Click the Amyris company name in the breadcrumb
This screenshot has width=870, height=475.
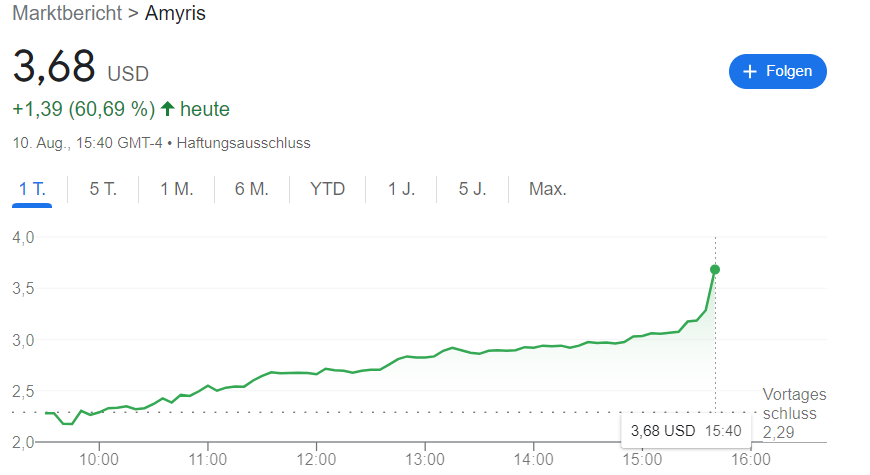point(175,16)
